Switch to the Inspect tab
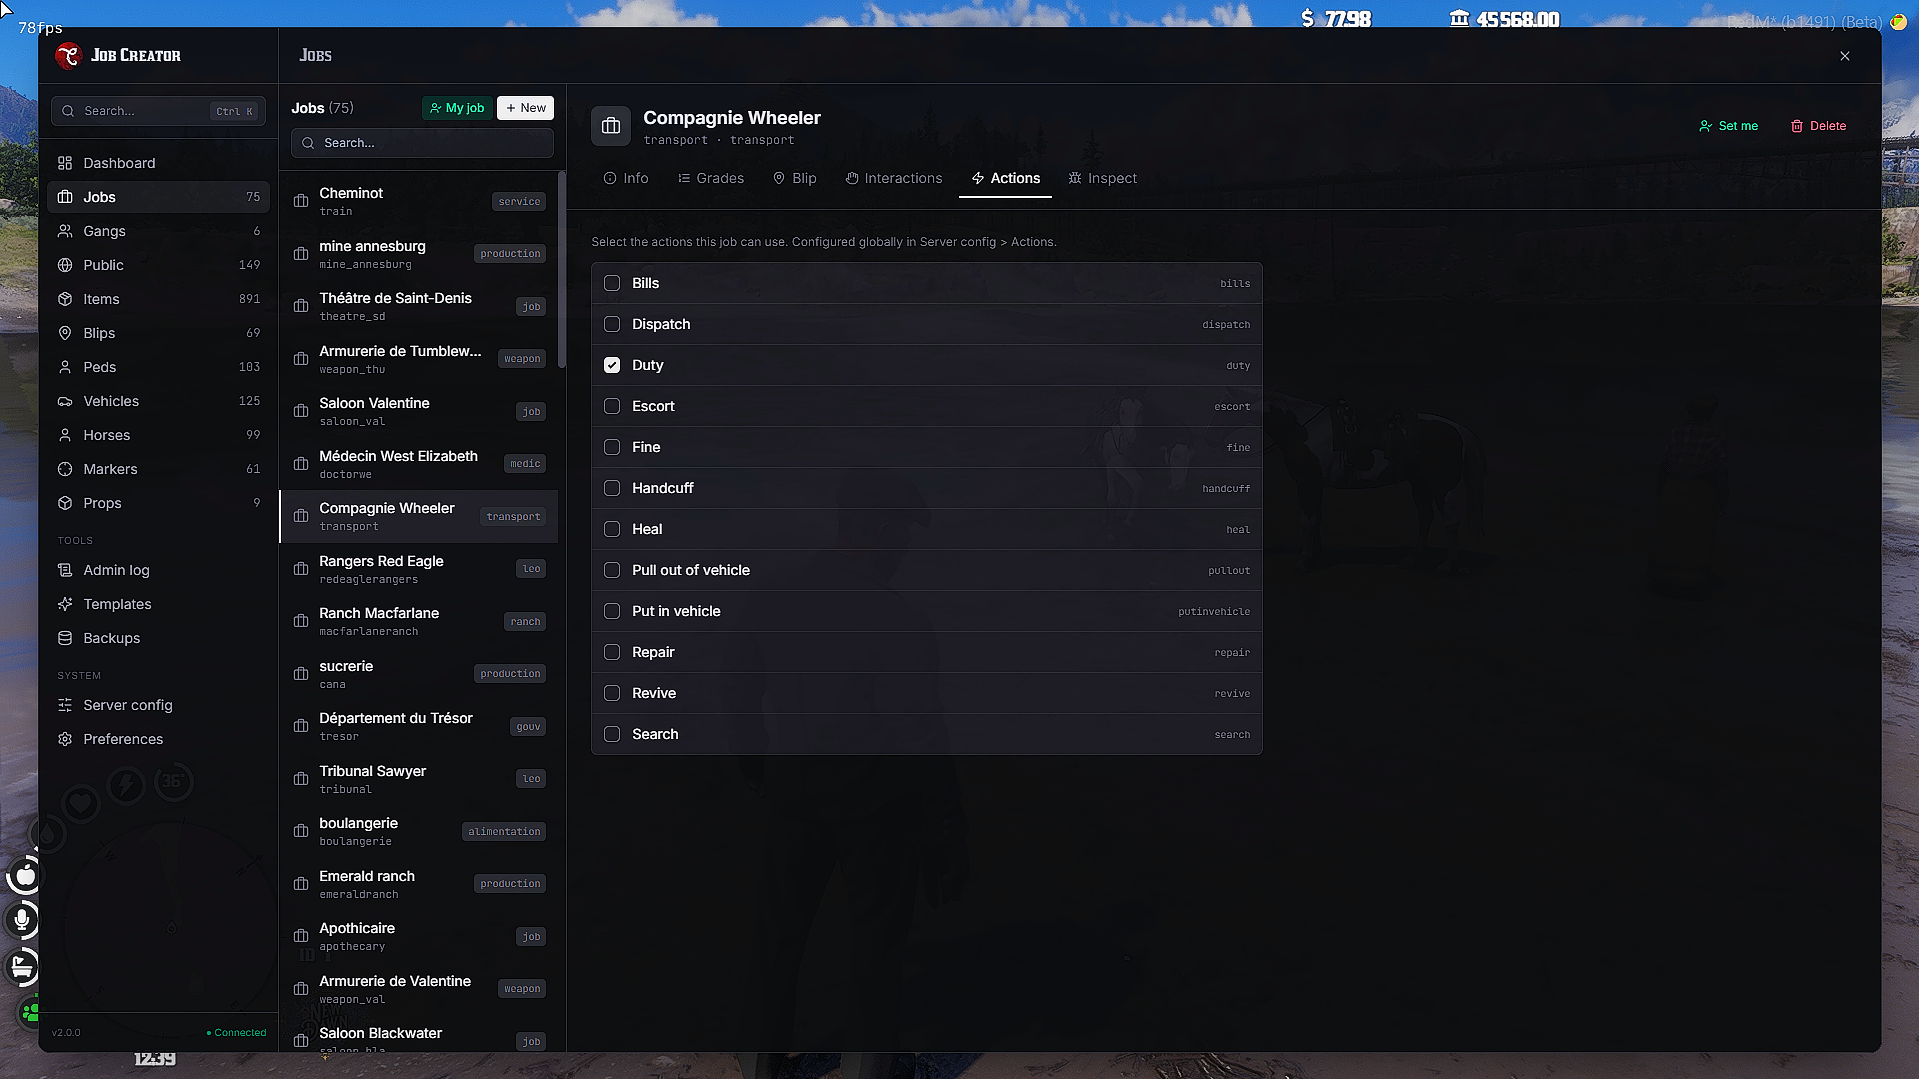The width and height of the screenshot is (1919, 1079). pos(1102,178)
